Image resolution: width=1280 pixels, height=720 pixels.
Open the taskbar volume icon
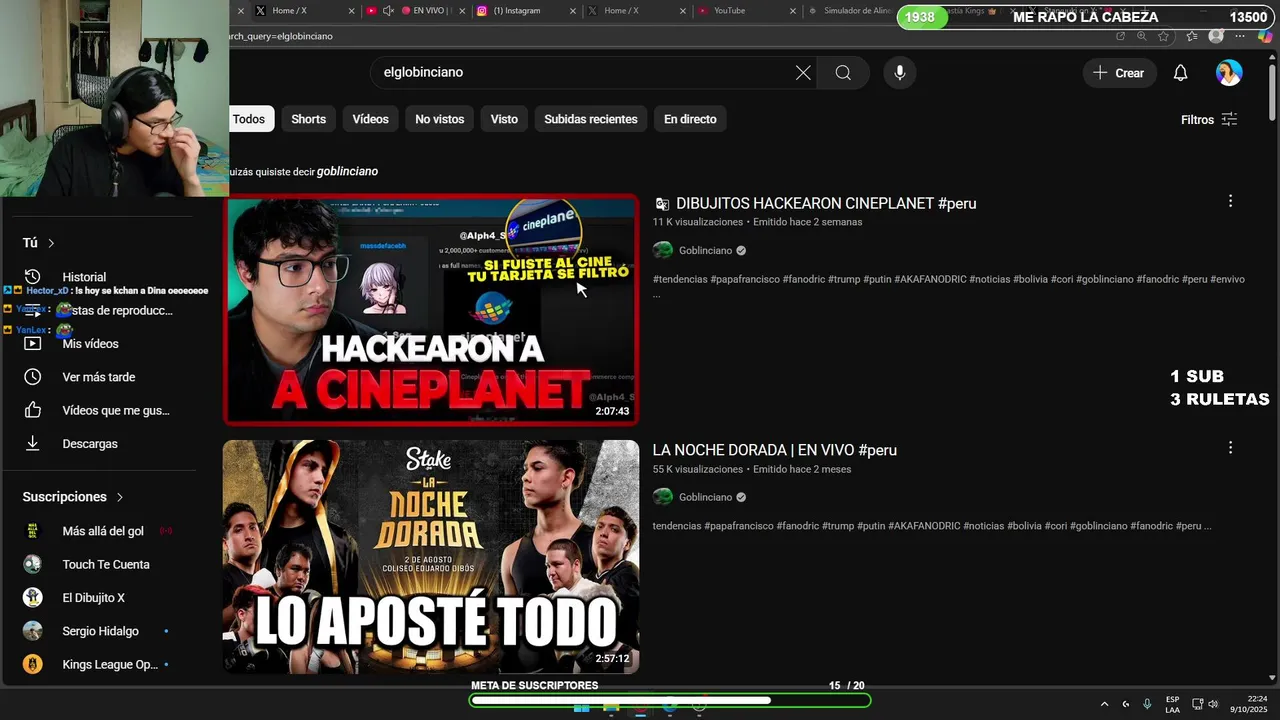[x=1213, y=704]
